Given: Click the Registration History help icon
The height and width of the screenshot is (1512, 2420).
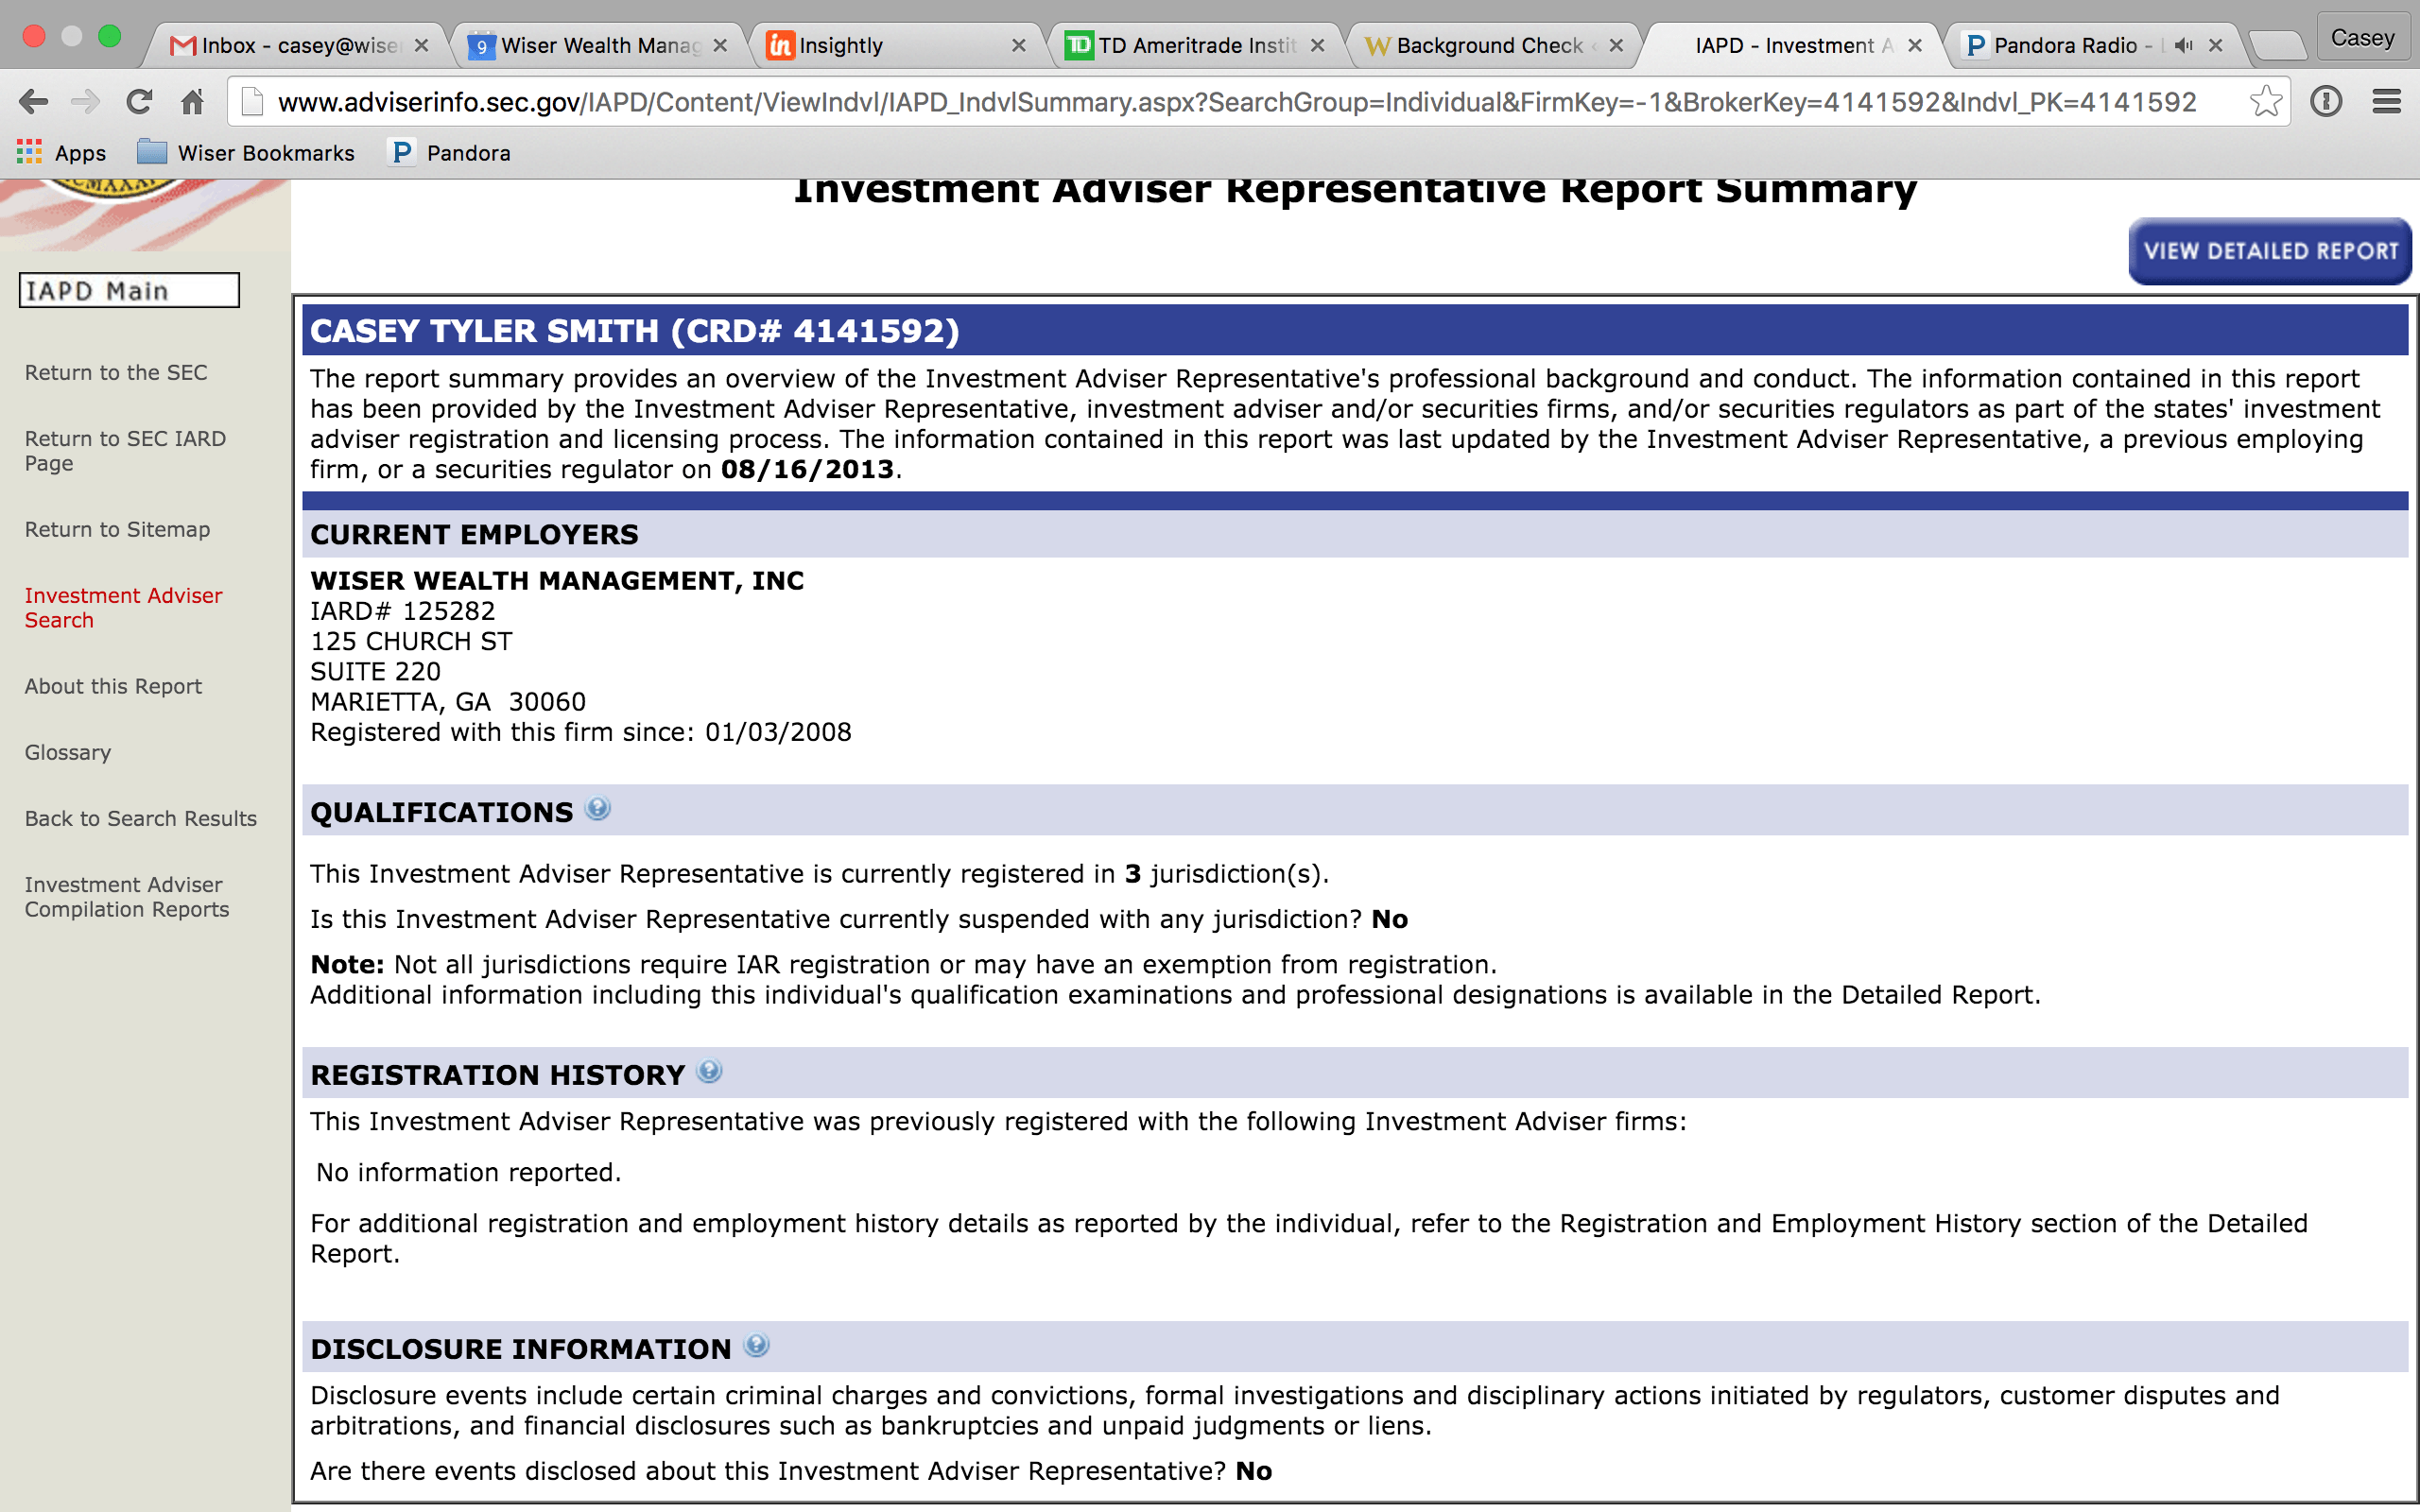Looking at the screenshot, I should 709,1072.
